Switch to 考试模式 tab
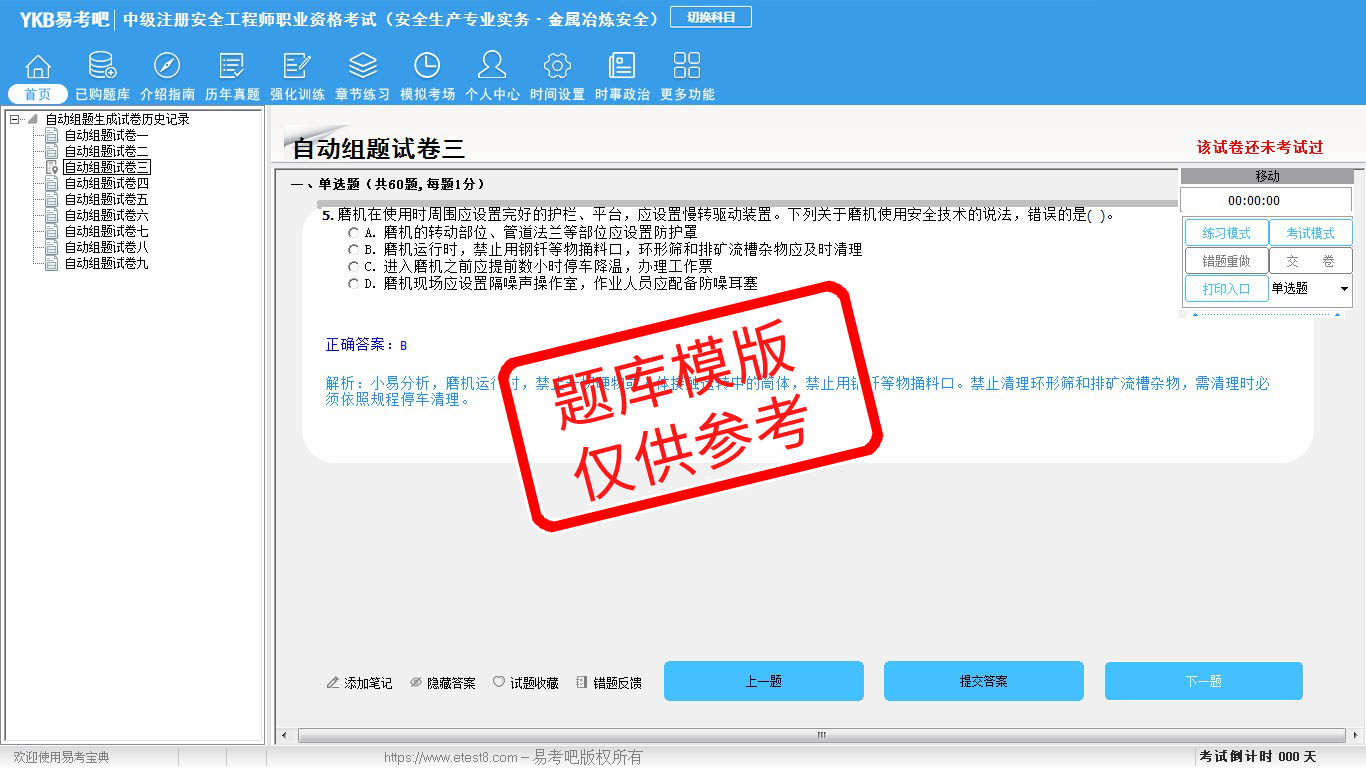Image resolution: width=1366 pixels, height=768 pixels. click(x=1310, y=233)
